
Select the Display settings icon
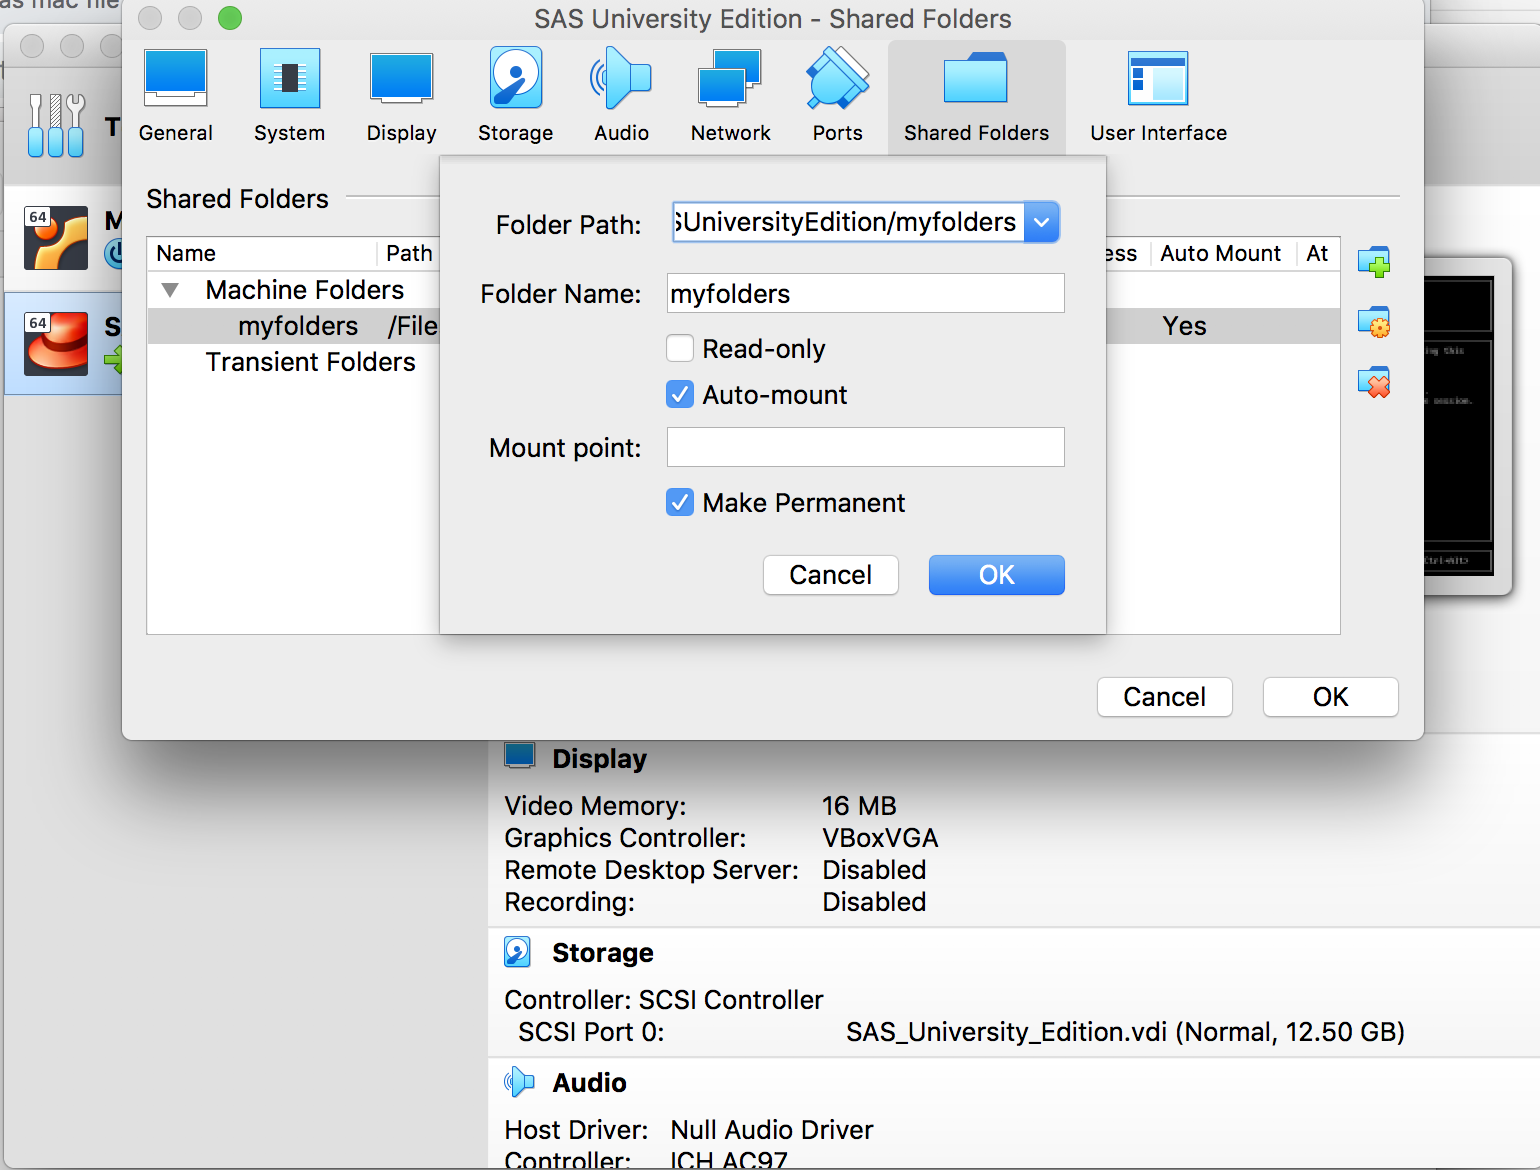tap(401, 95)
